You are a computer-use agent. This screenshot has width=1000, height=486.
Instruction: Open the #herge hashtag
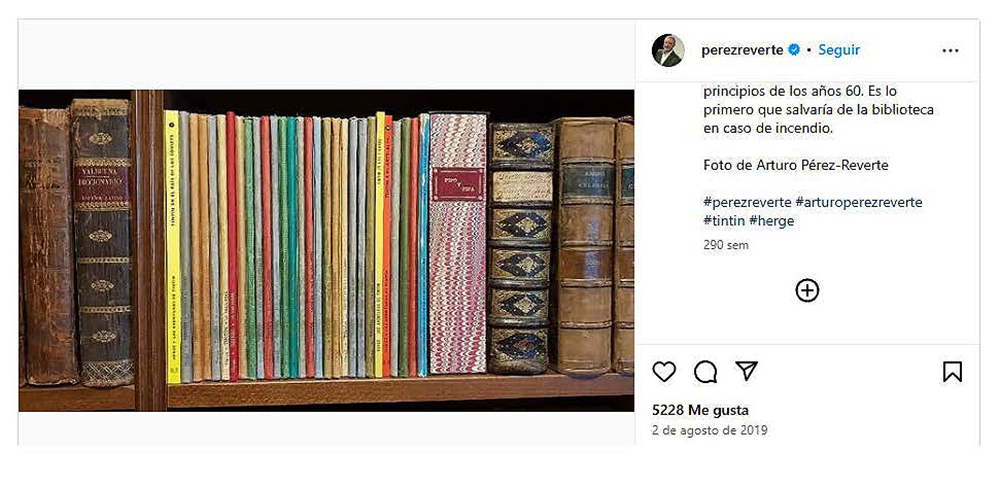click(772, 221)
